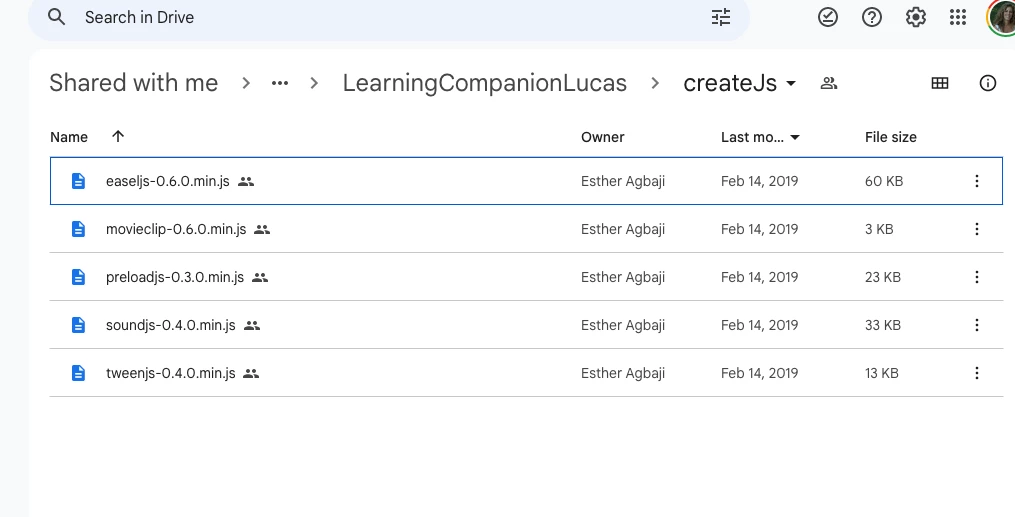Open the Google account profile avatar
Image resolution: width=1015 pixels, height=517 pixels.
pyautogui.click(x=1002, y=17)
